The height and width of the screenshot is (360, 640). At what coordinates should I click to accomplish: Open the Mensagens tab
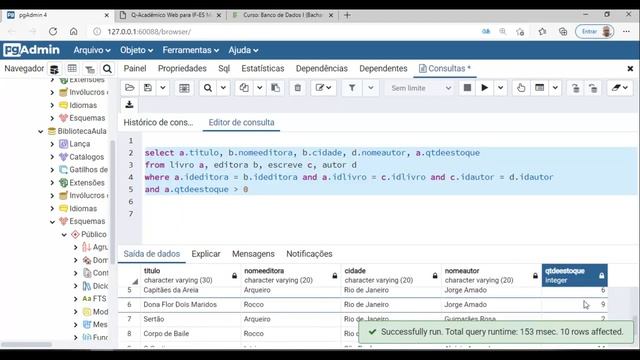coord(253,254)
